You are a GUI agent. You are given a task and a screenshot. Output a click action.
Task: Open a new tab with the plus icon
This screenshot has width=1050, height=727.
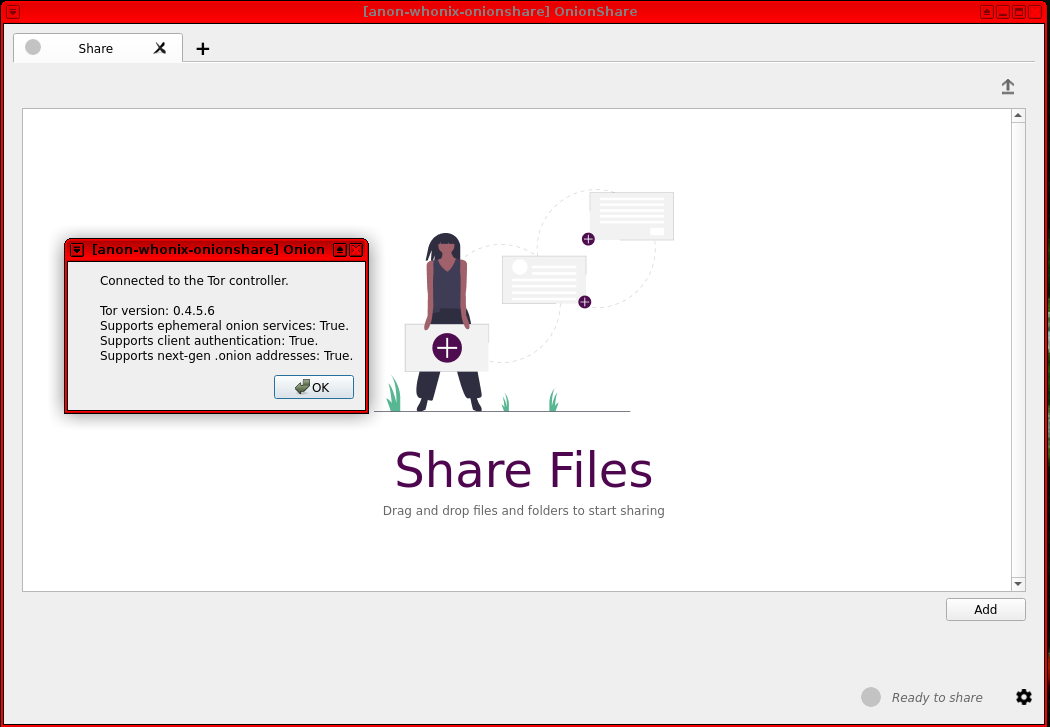click(x=203, y=48)
